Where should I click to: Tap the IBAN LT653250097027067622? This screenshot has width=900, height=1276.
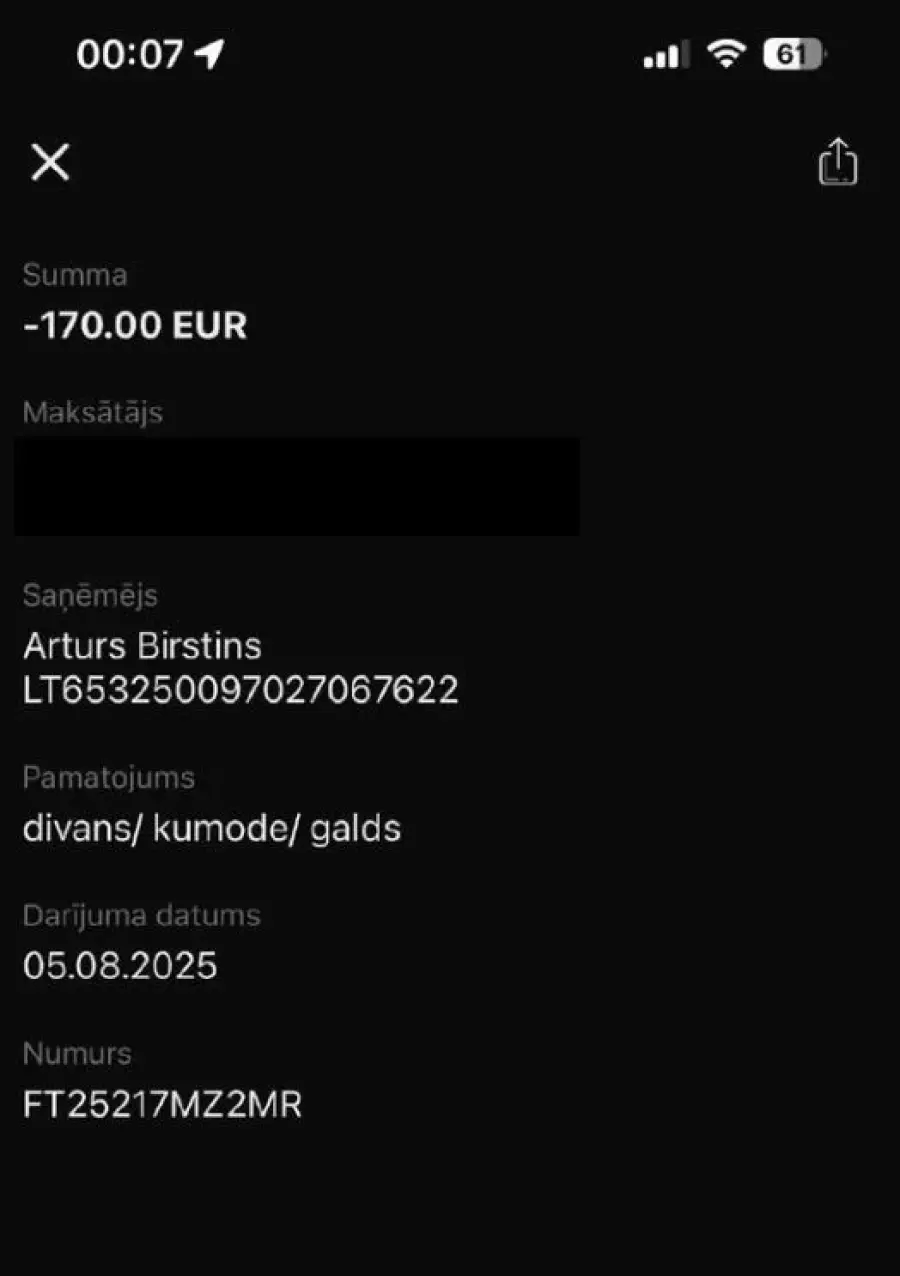tap(240, 690)
